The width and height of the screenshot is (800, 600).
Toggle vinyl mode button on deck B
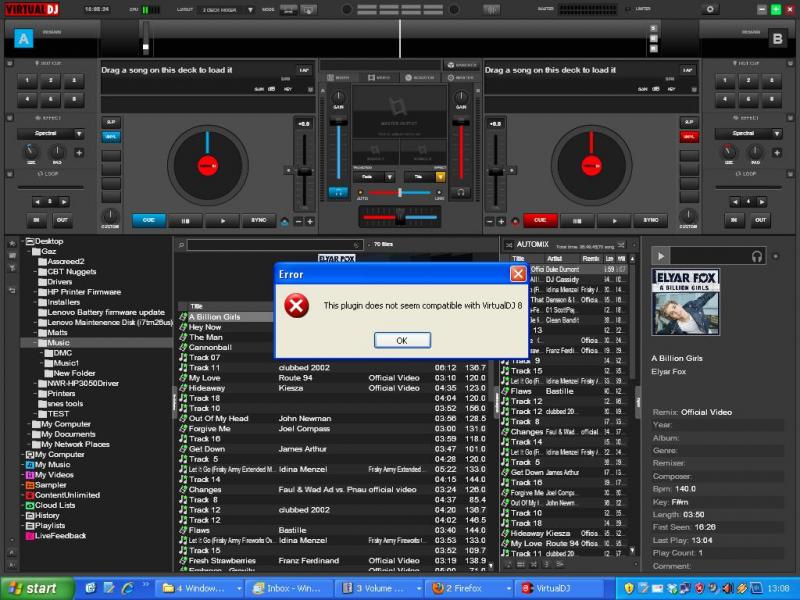click(x=688, y=136)
